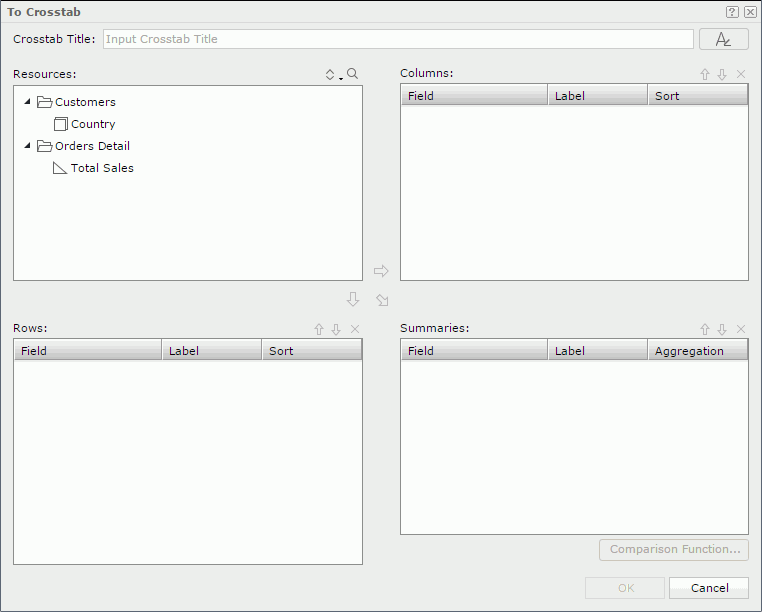Click the Columns Field header

474,95
